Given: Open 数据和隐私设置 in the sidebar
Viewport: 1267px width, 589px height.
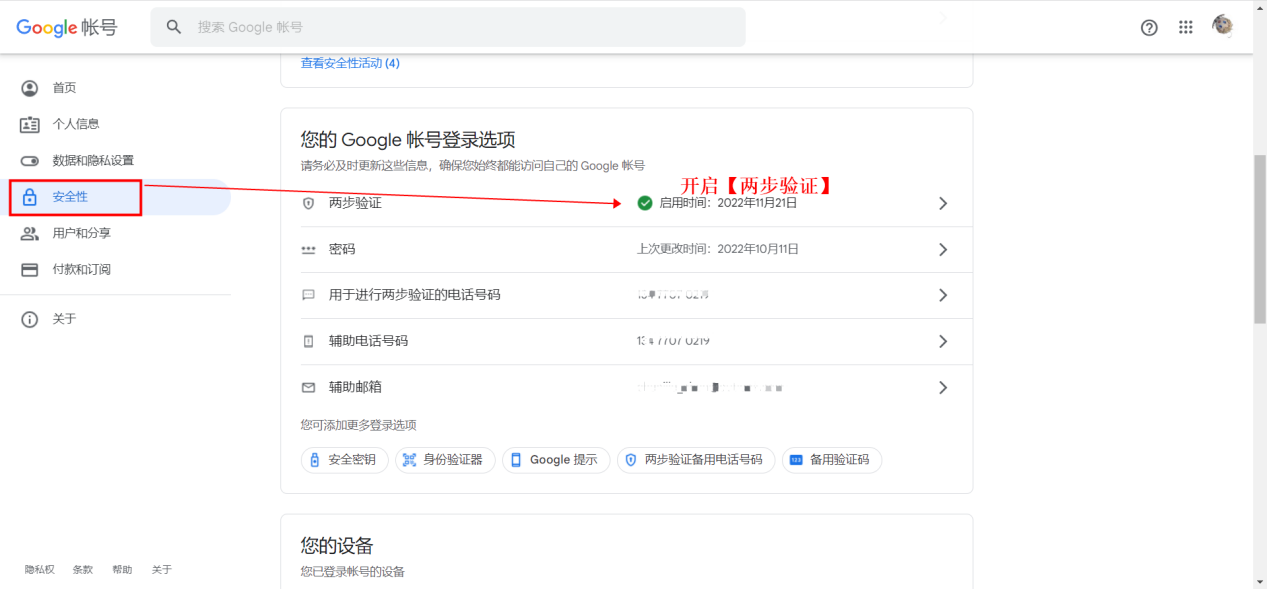Looking at the screenshot, I should 115,161.
